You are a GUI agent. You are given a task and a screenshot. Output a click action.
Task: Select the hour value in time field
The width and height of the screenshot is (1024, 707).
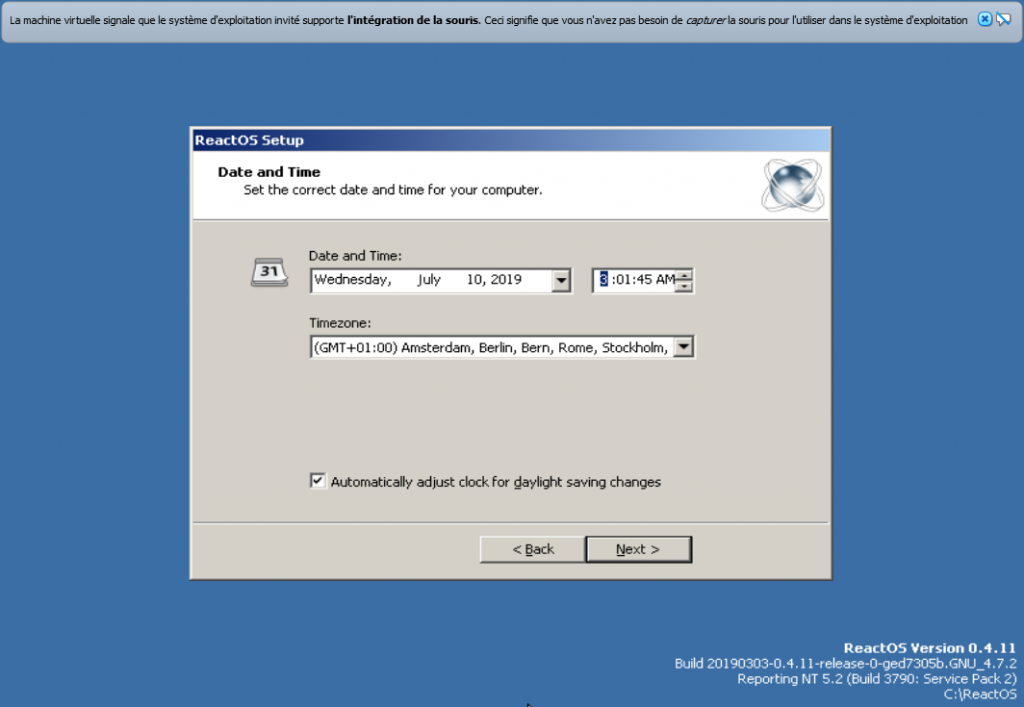(x=604, y=280)
